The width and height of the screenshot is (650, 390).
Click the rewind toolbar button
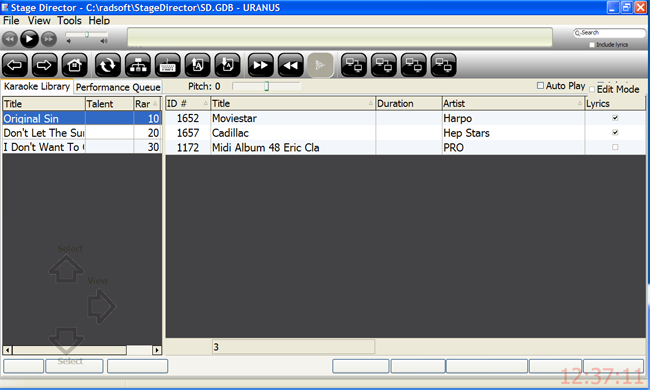pos(290,65)
